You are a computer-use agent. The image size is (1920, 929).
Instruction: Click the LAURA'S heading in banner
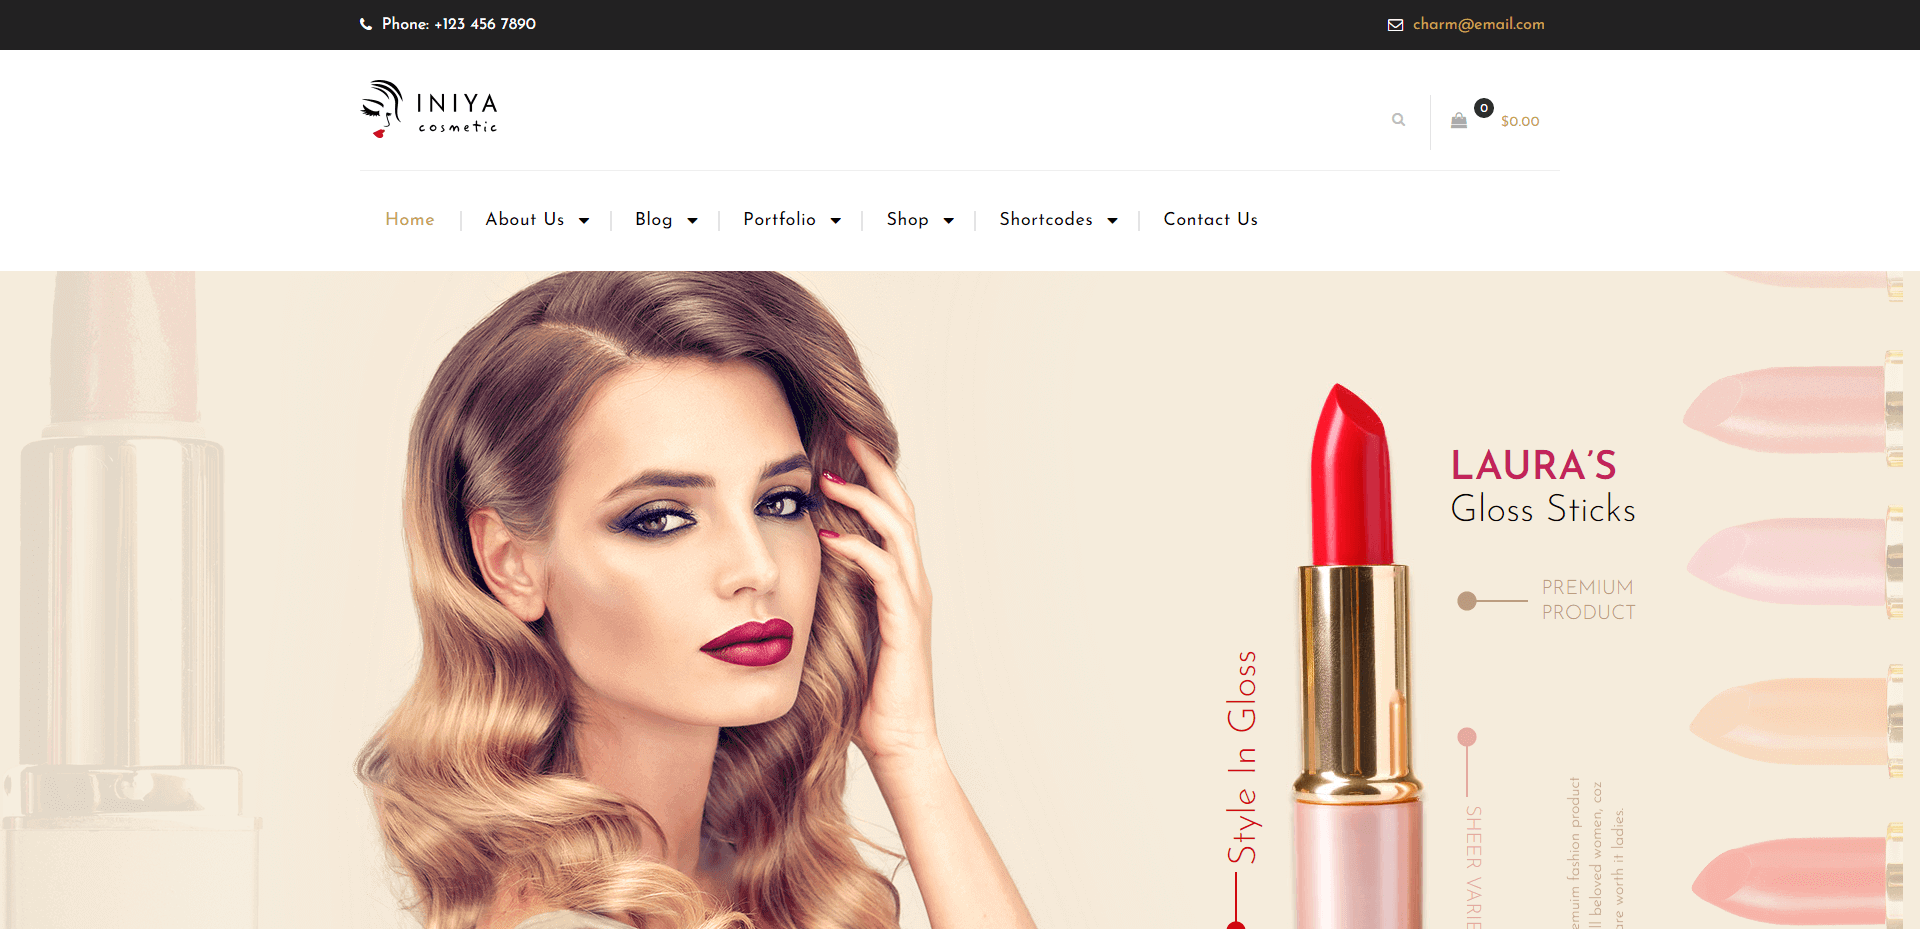click(1534, 465)
